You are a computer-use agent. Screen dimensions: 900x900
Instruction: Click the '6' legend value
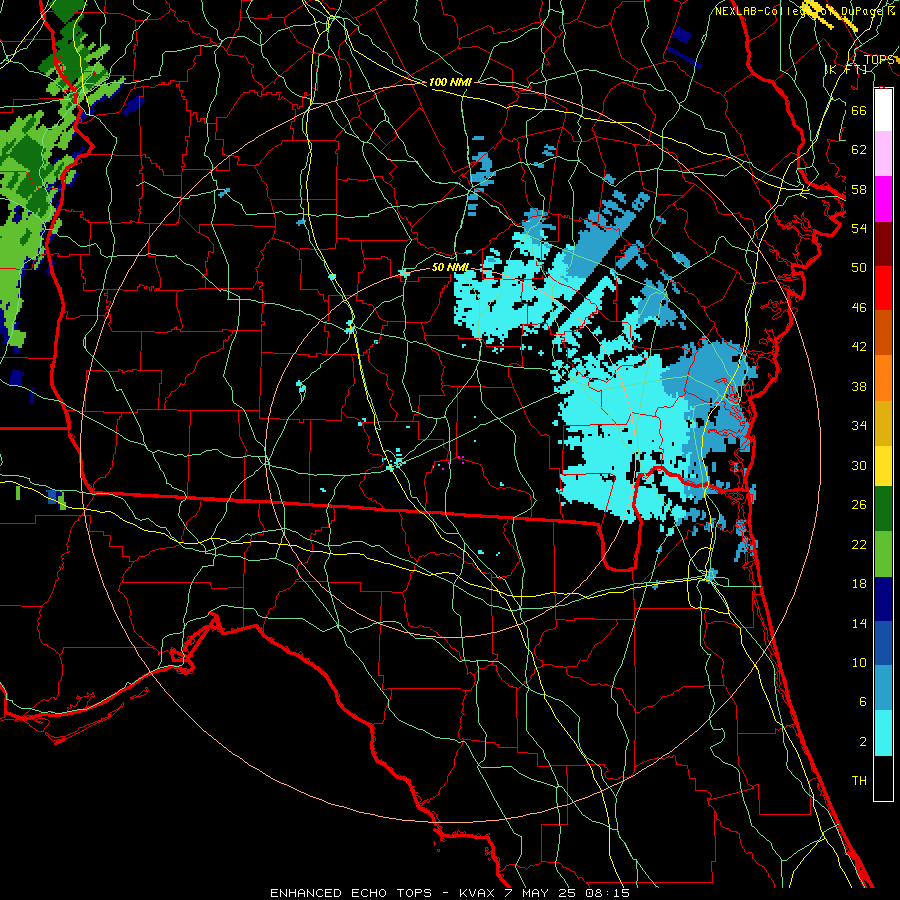(863, 702)
